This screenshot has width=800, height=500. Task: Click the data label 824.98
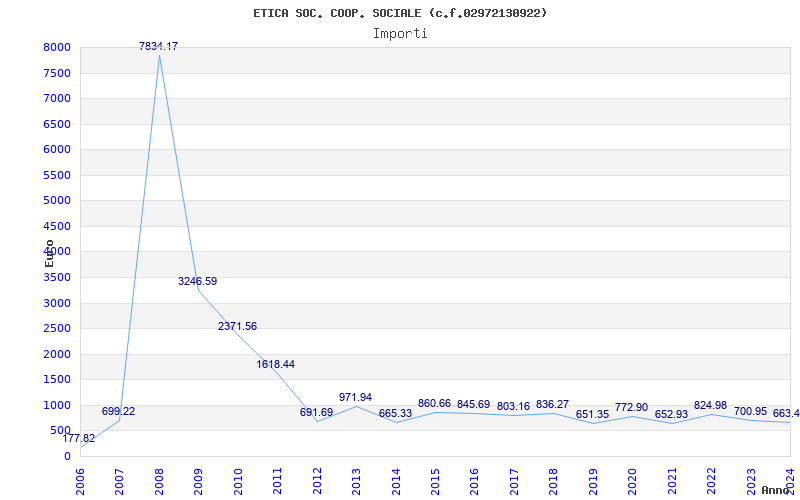(x=711, y=406)
